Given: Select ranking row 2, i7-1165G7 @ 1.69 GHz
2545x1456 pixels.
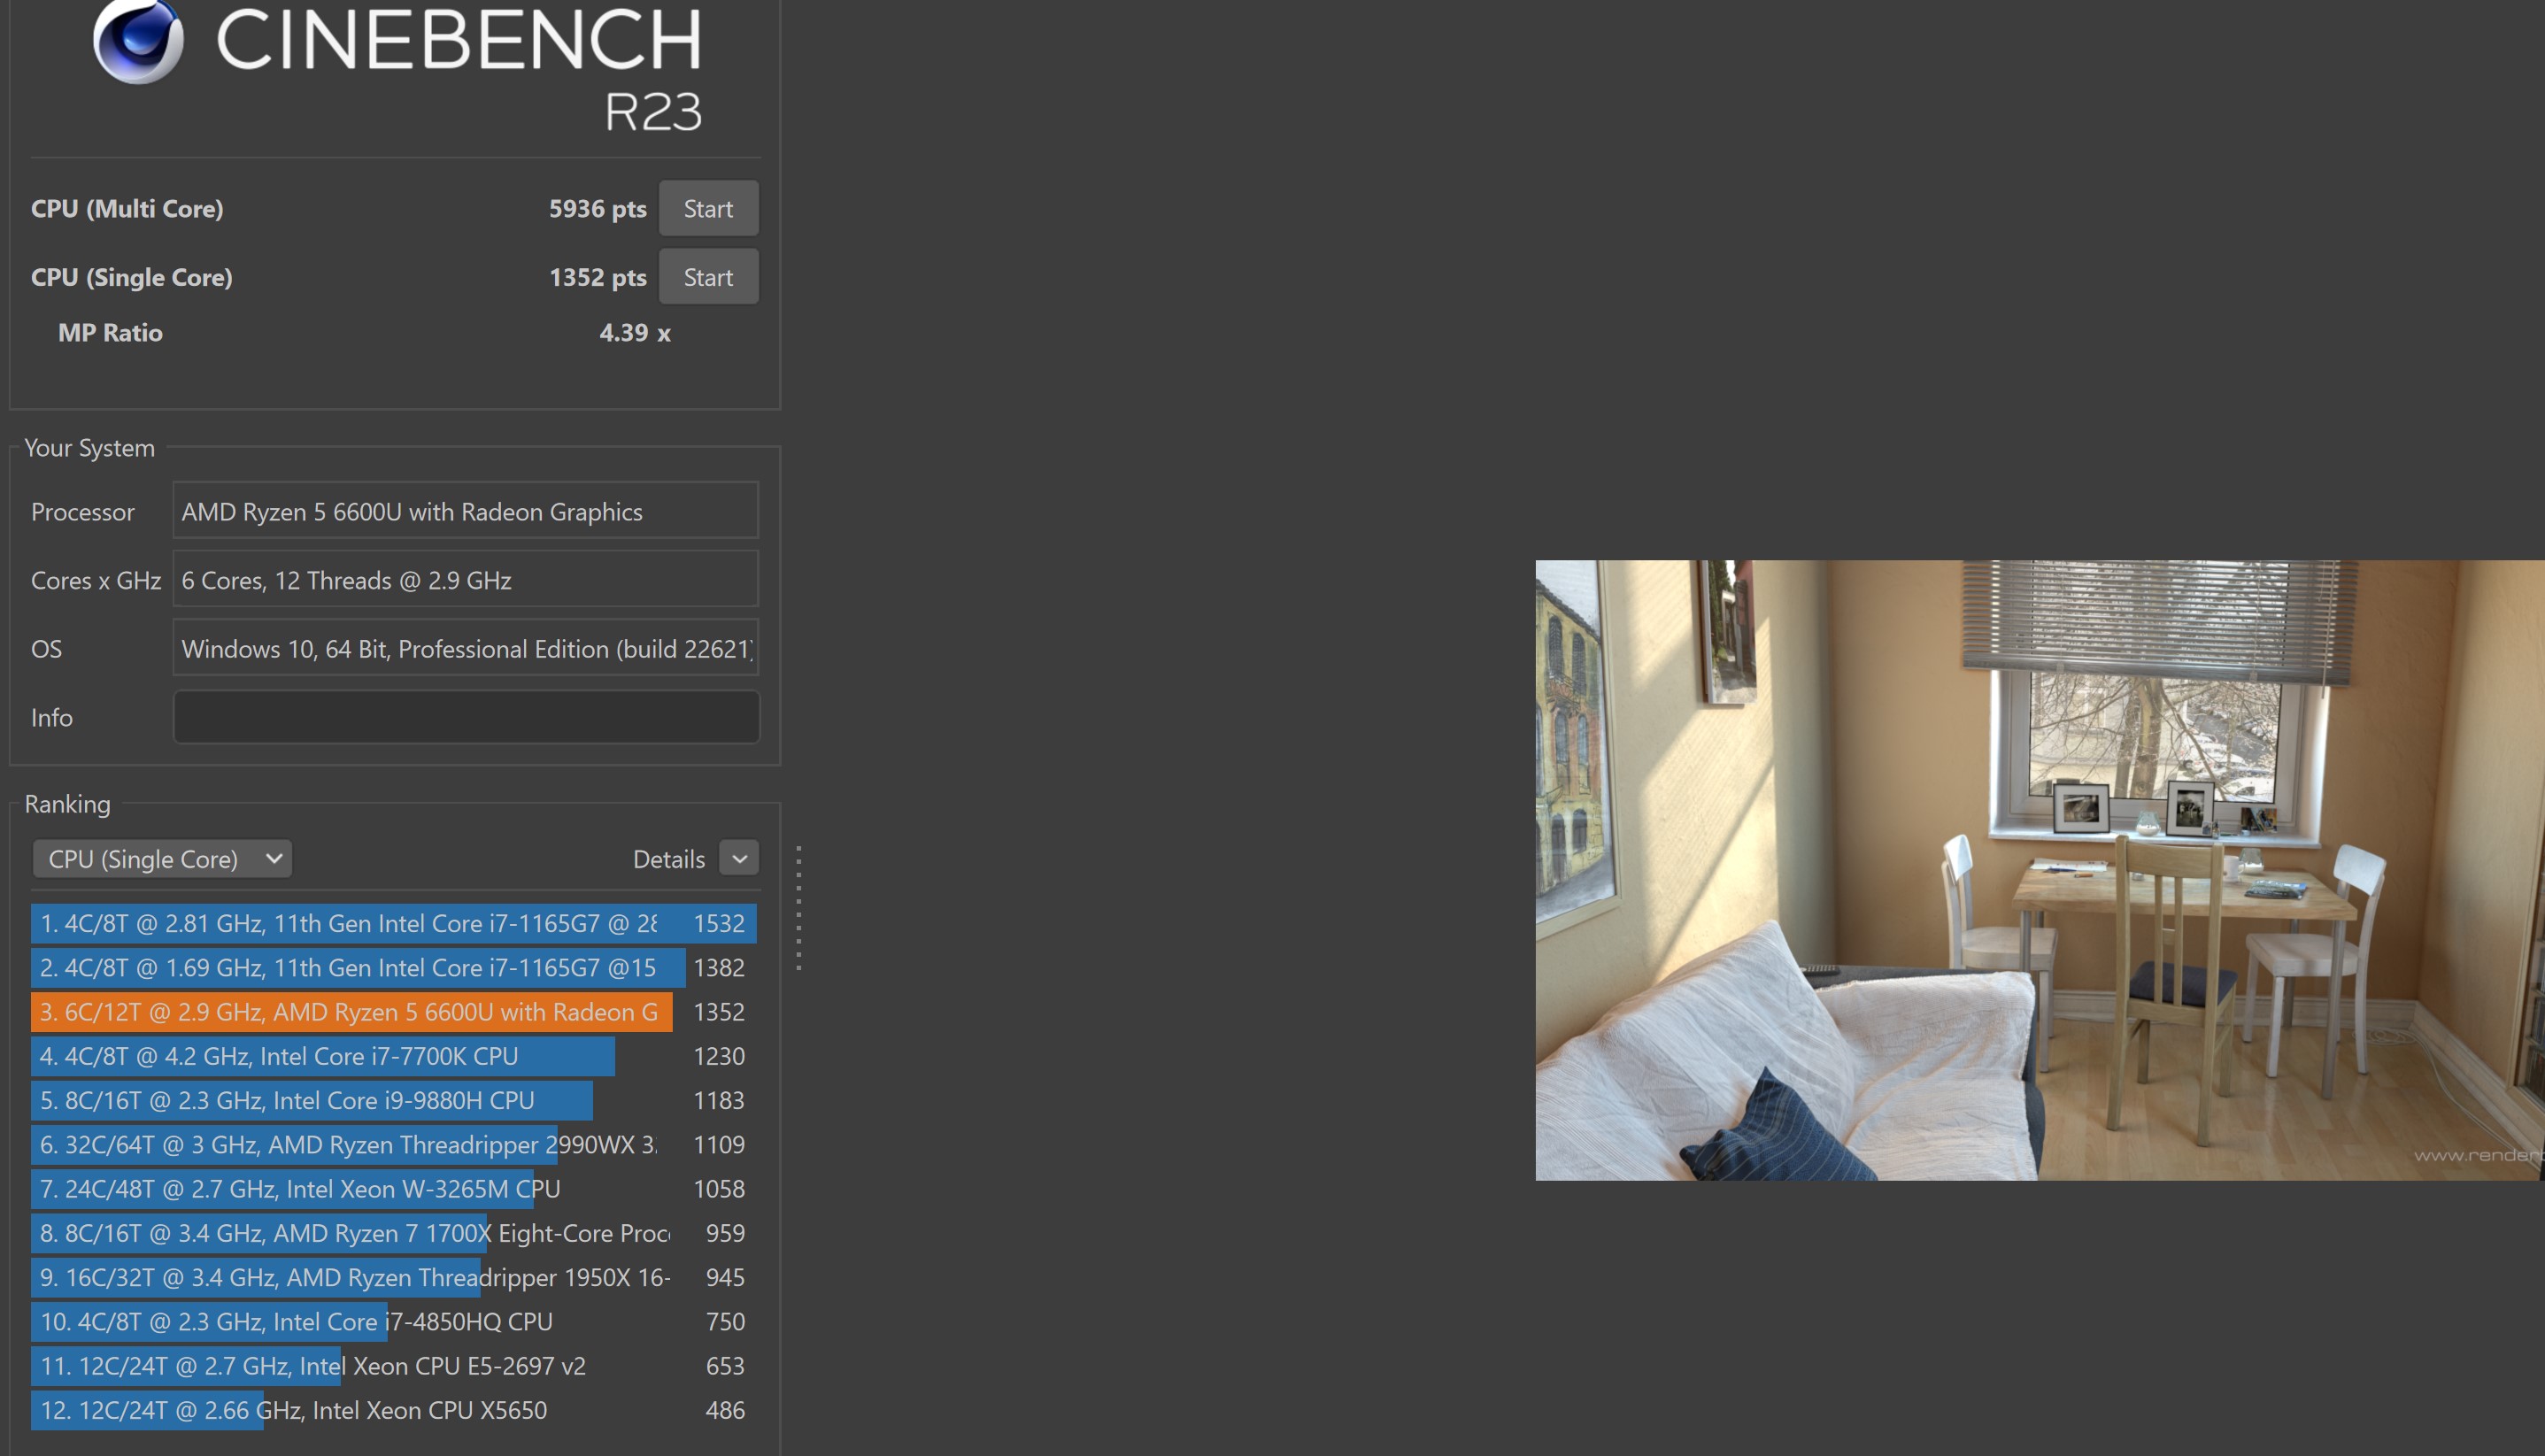Looking at the screenshot, I should [x=394, y=967].
